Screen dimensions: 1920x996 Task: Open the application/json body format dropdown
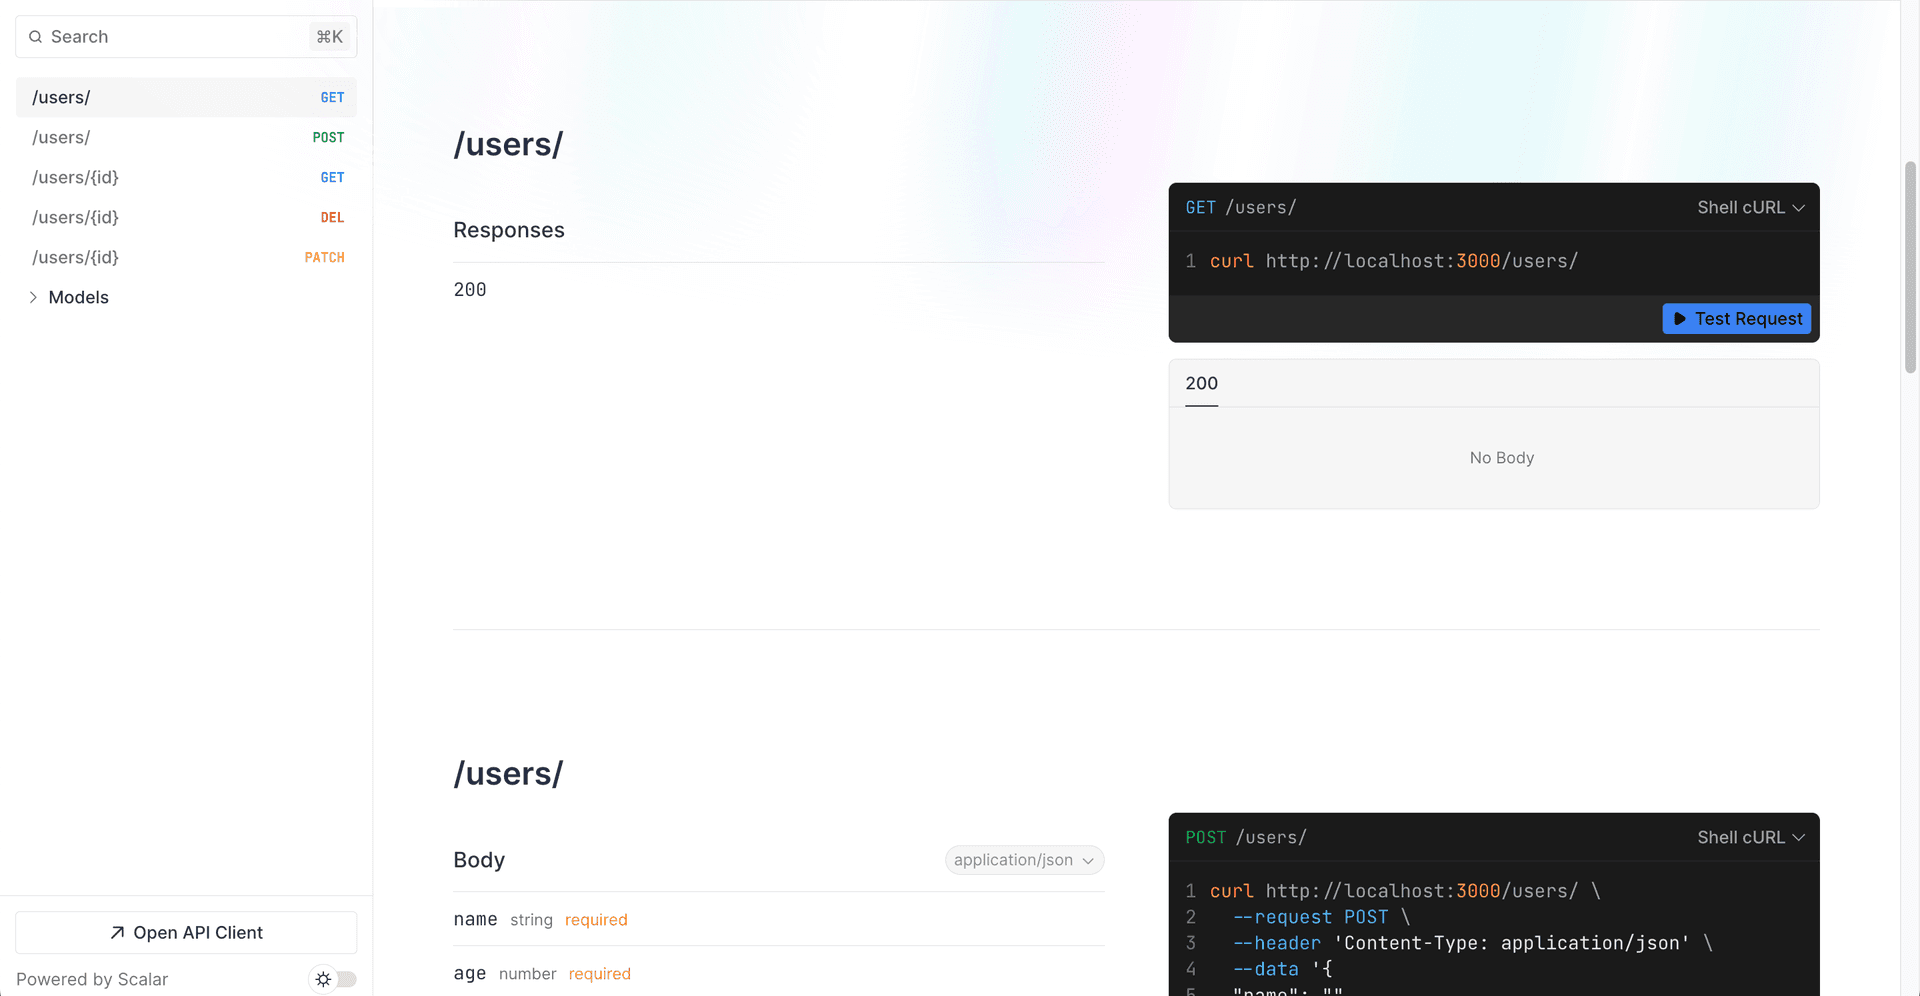pos(1023,859)
